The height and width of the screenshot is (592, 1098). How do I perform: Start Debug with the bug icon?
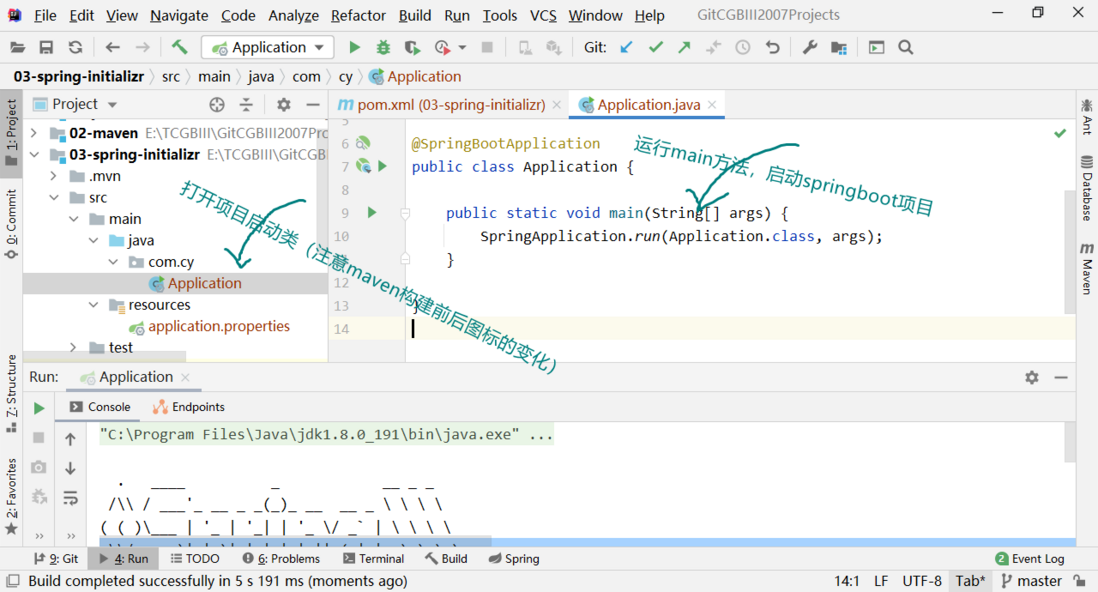click(x=383, y=48)
